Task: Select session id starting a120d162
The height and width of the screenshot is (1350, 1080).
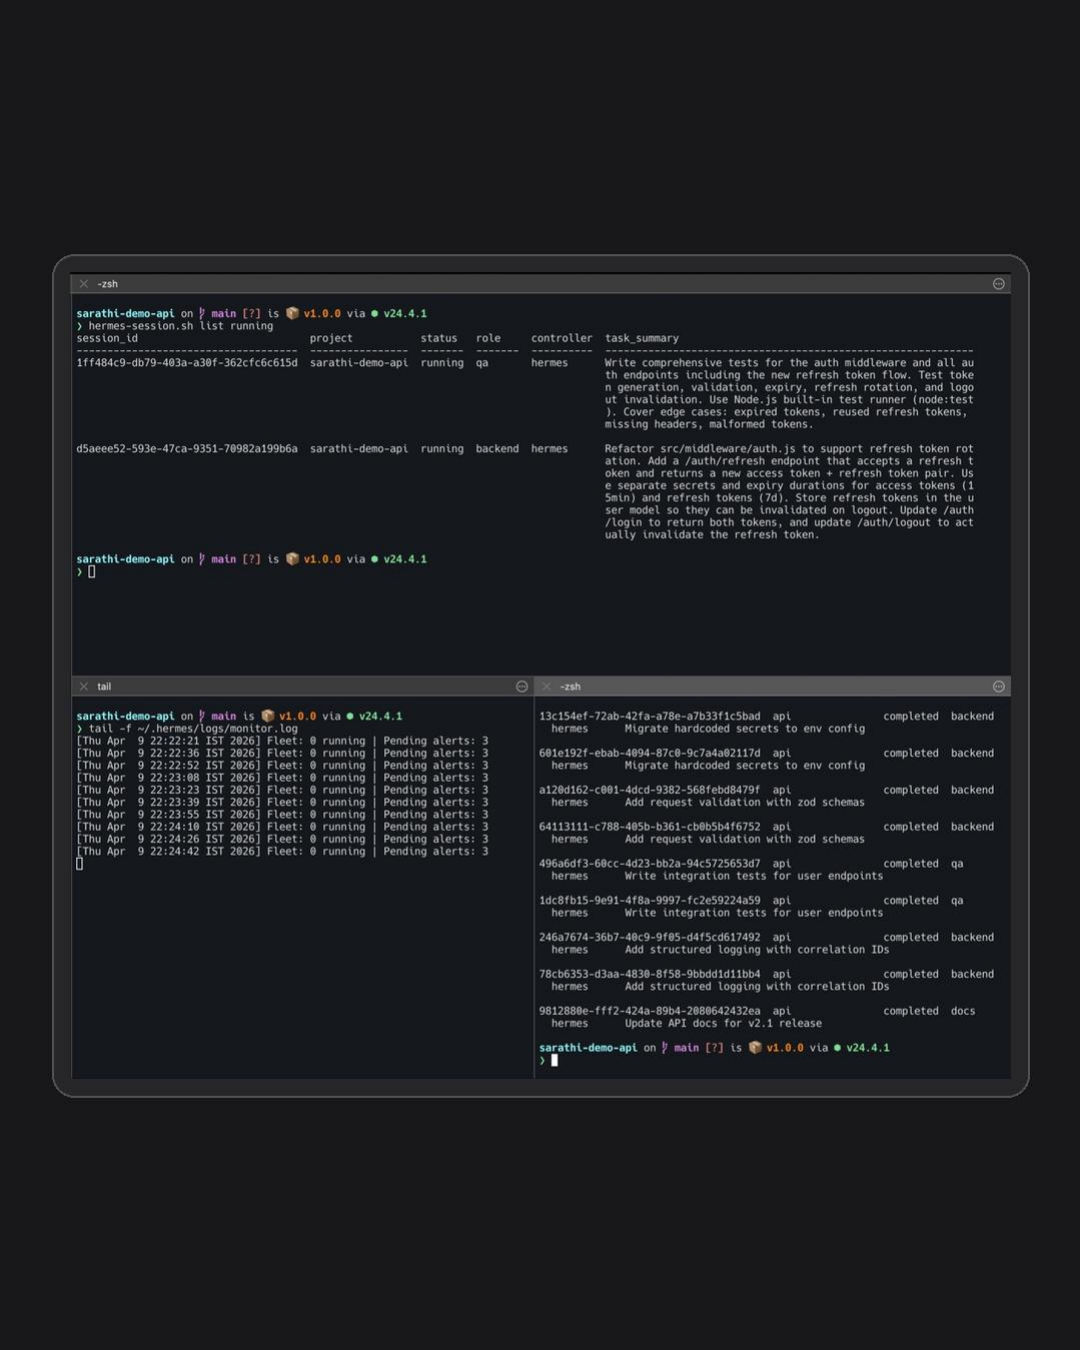Action: (x=650, y=790)
